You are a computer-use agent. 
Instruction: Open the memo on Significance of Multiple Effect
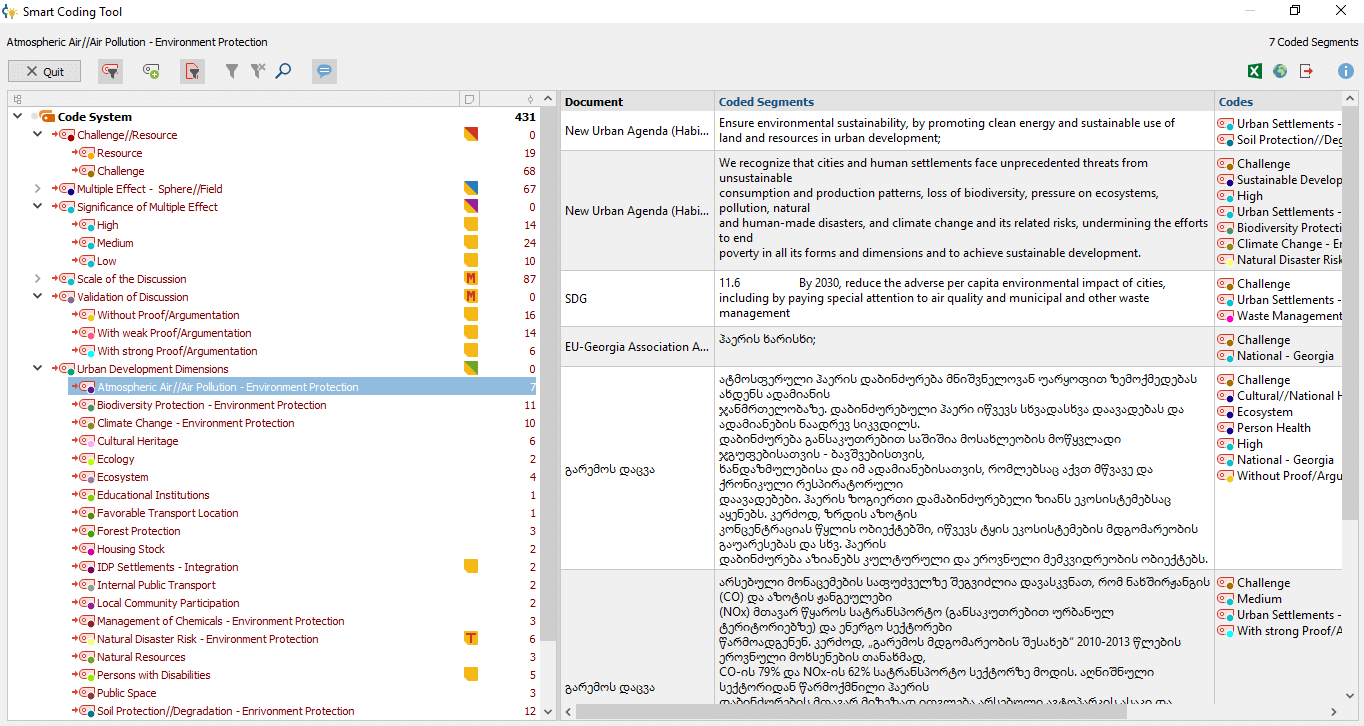[470, 207]
